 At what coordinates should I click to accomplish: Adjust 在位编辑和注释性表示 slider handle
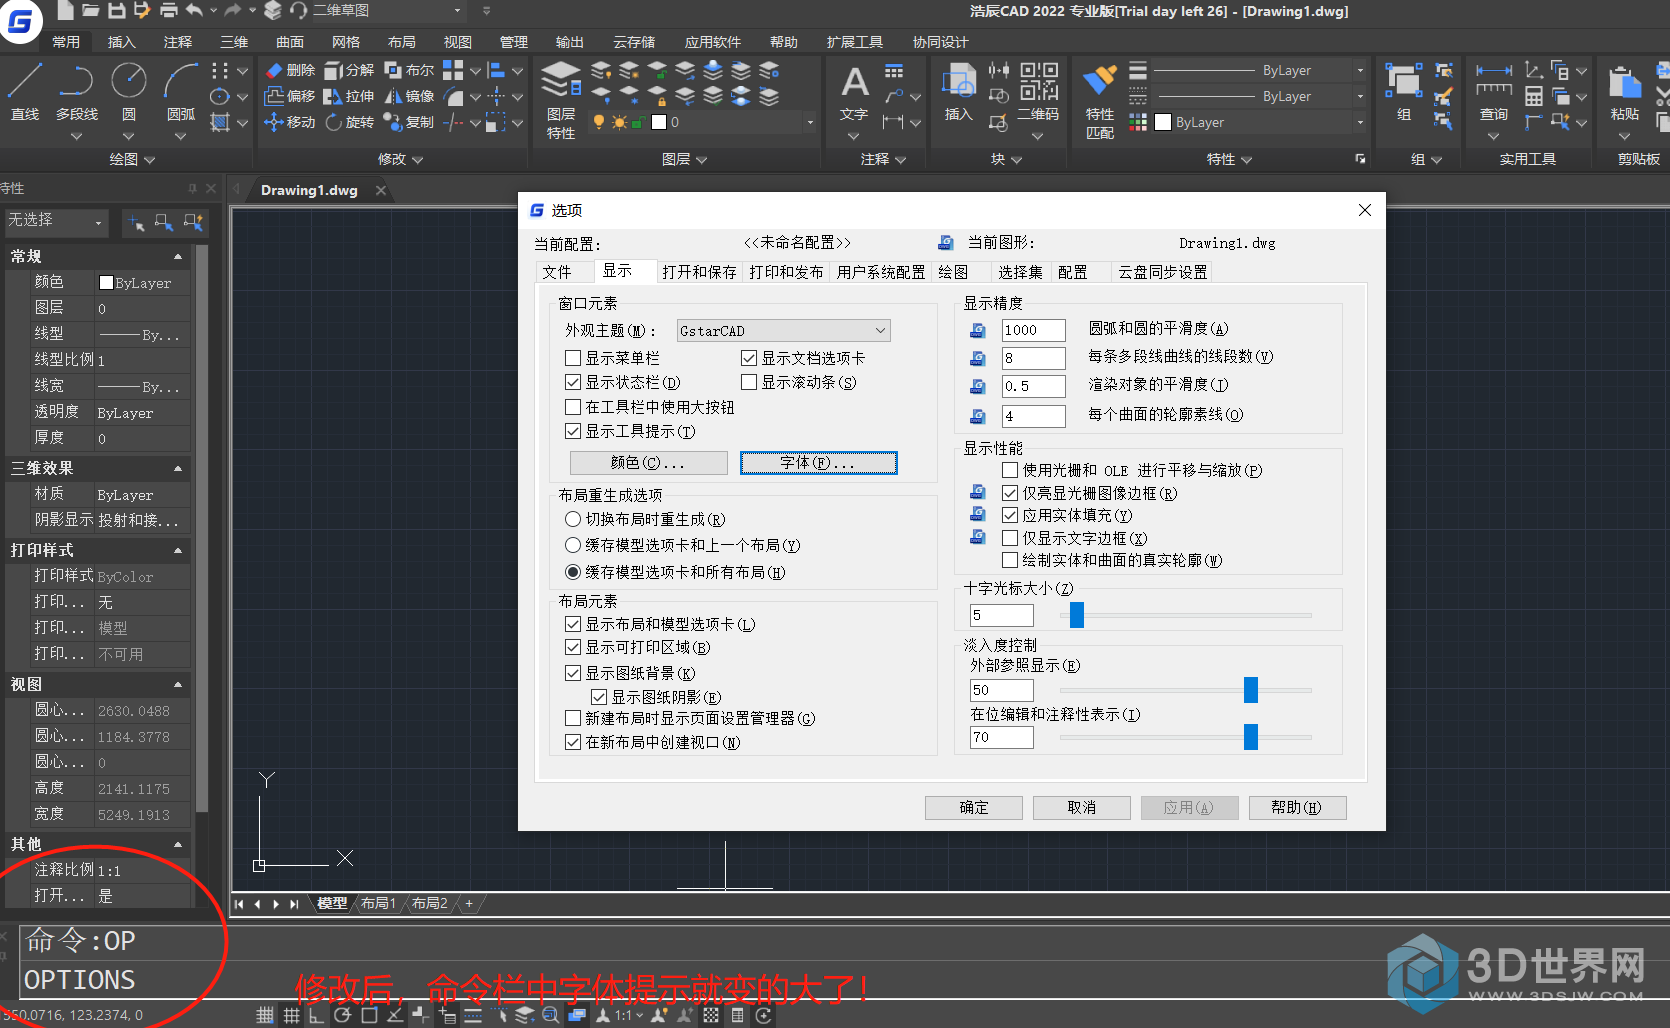(x=1251, y=737)
